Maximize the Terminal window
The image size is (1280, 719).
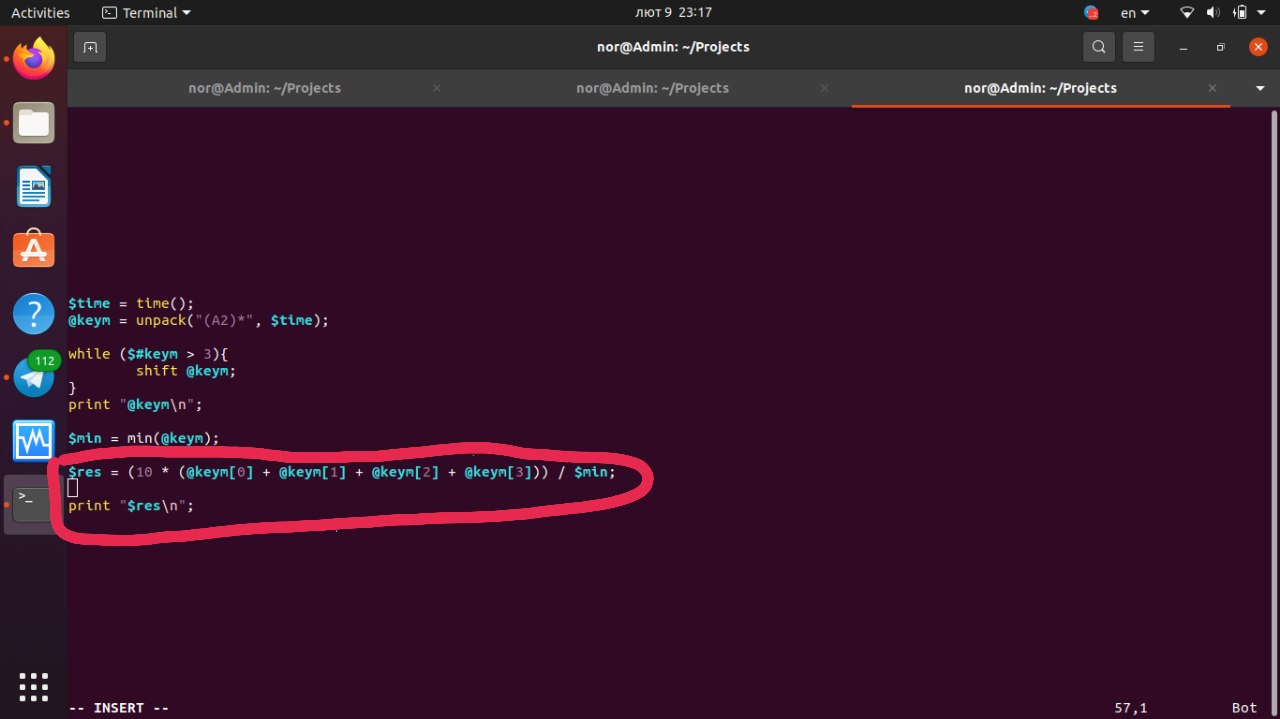click(x=1220, y=47)
